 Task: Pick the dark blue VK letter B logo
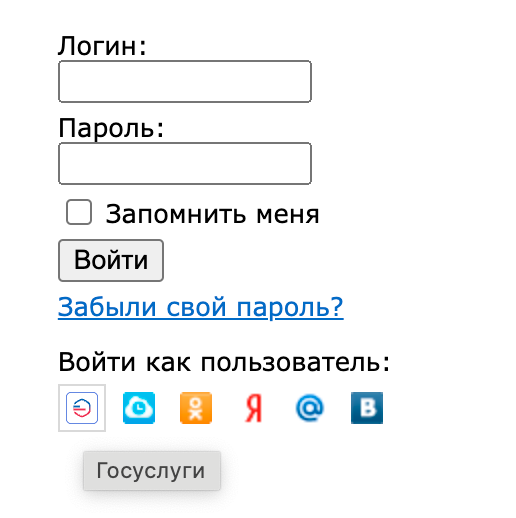(367, 408)
